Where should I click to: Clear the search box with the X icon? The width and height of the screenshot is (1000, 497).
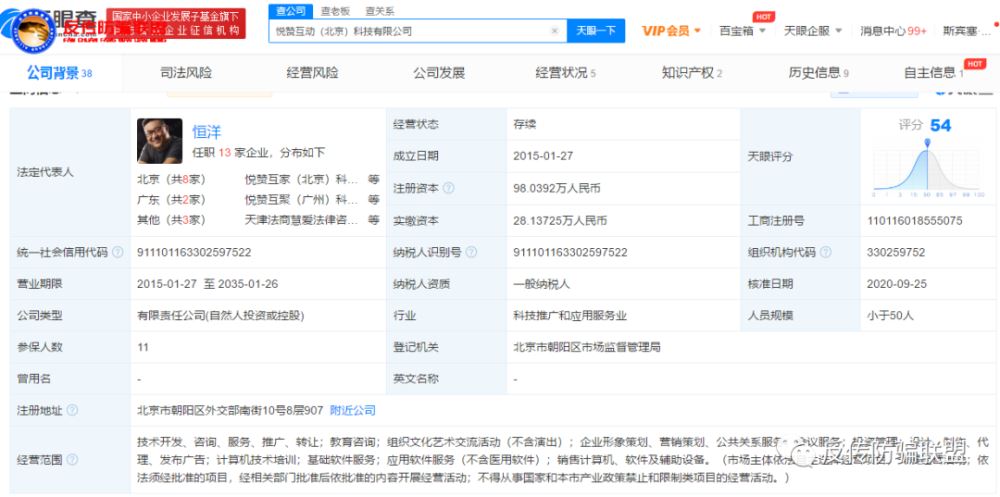[x=555, y=31]
